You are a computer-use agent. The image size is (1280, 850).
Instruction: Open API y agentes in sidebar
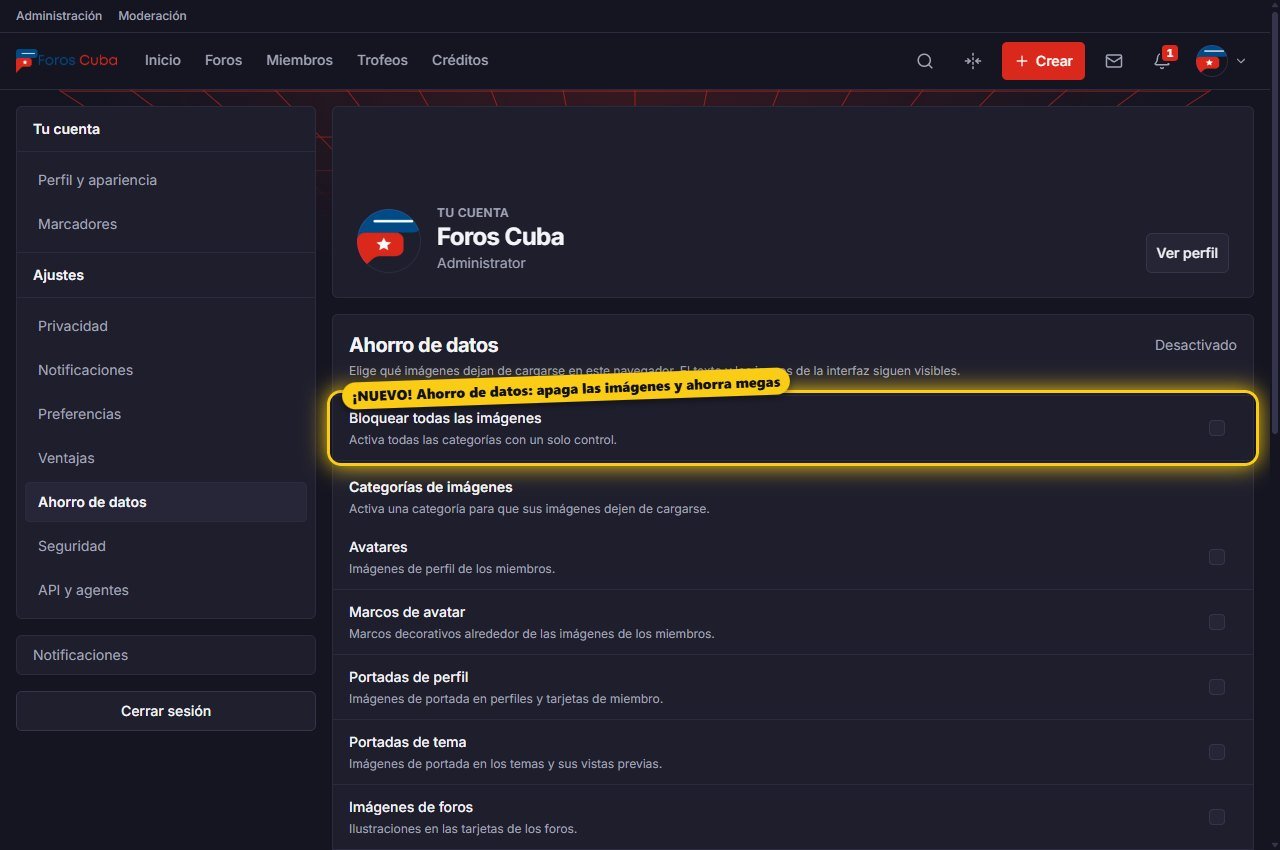[x=166, y=590]
